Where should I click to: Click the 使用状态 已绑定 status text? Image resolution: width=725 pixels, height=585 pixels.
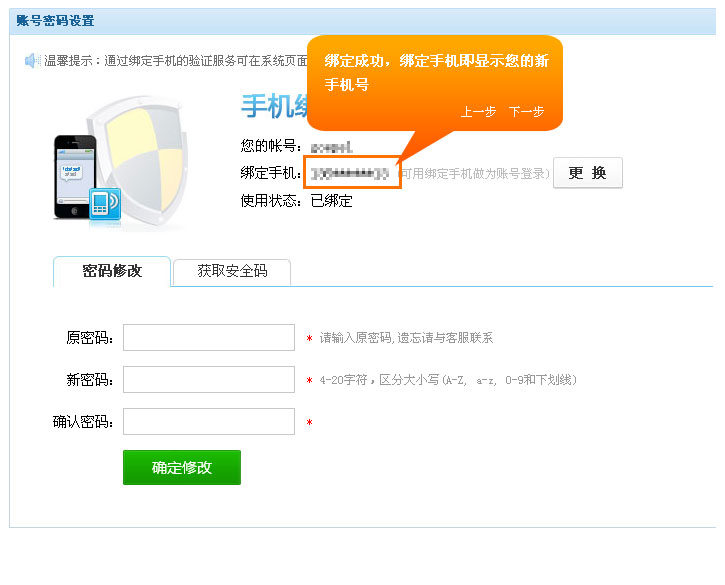click(296, 200)
